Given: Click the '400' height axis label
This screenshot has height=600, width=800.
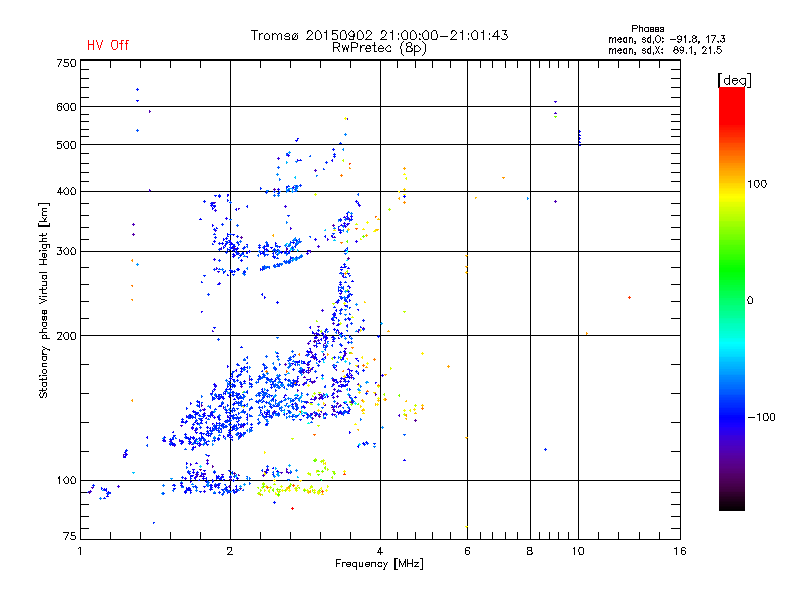Looking at the screenshot, I should (66, 192).
